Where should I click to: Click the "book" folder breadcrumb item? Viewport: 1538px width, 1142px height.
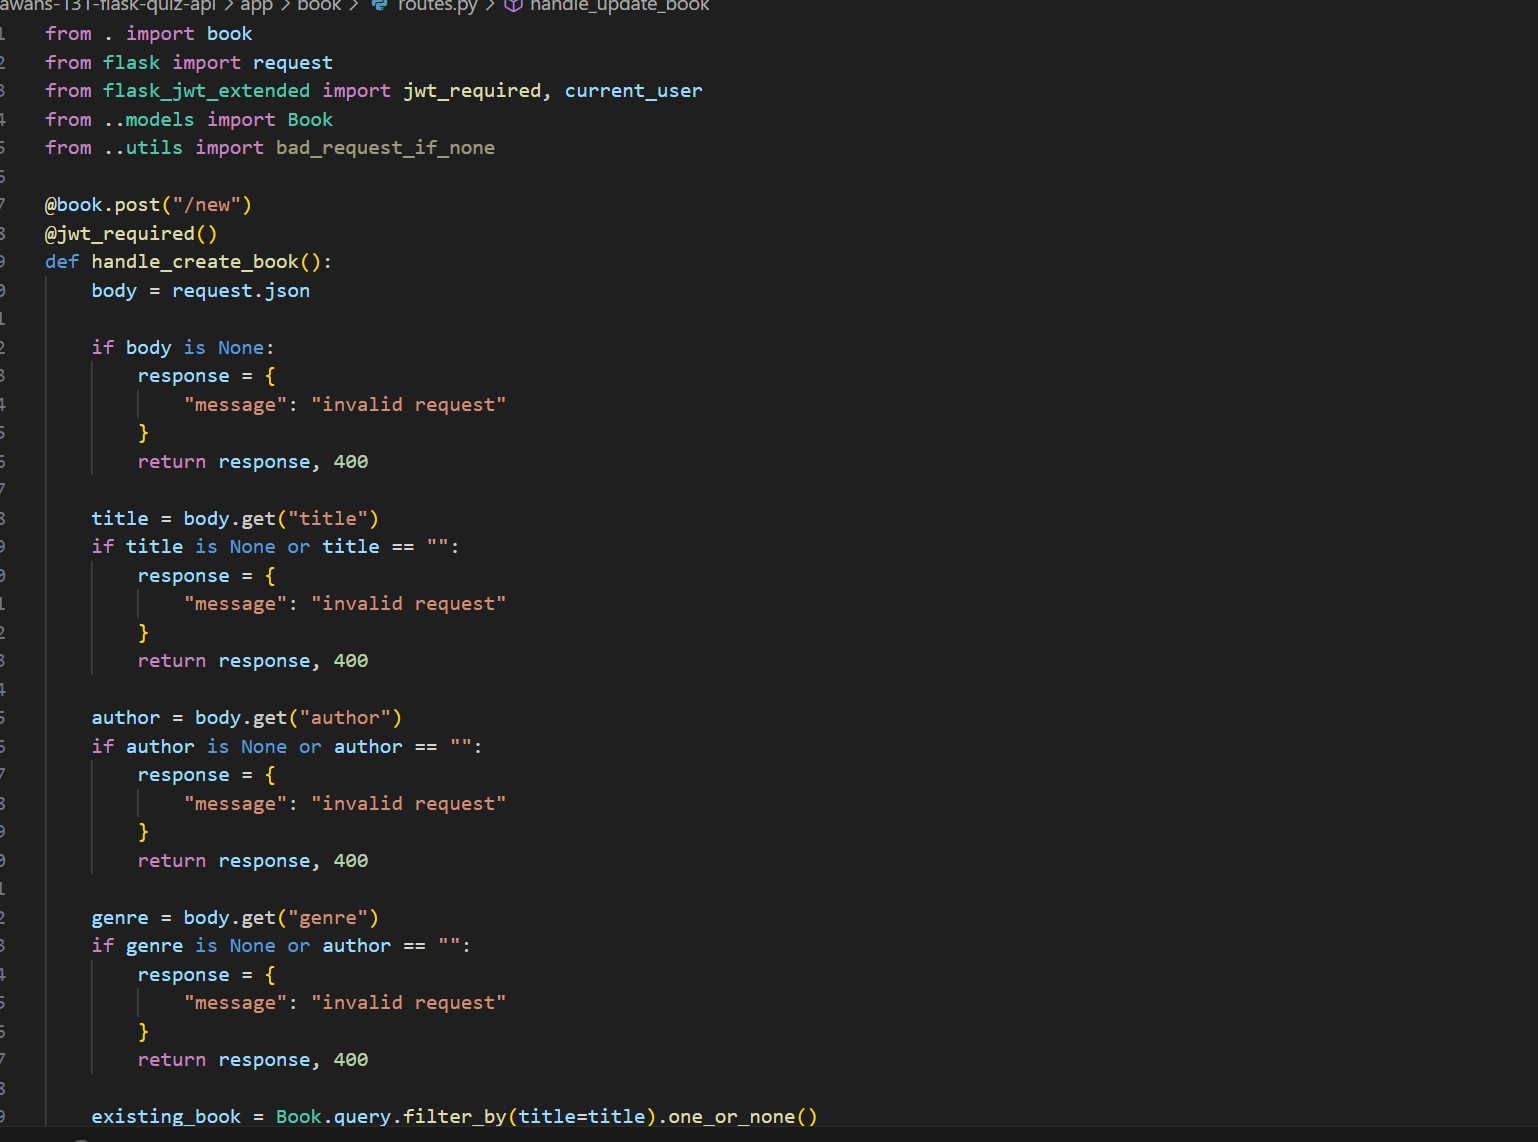(x=319, y=6)
